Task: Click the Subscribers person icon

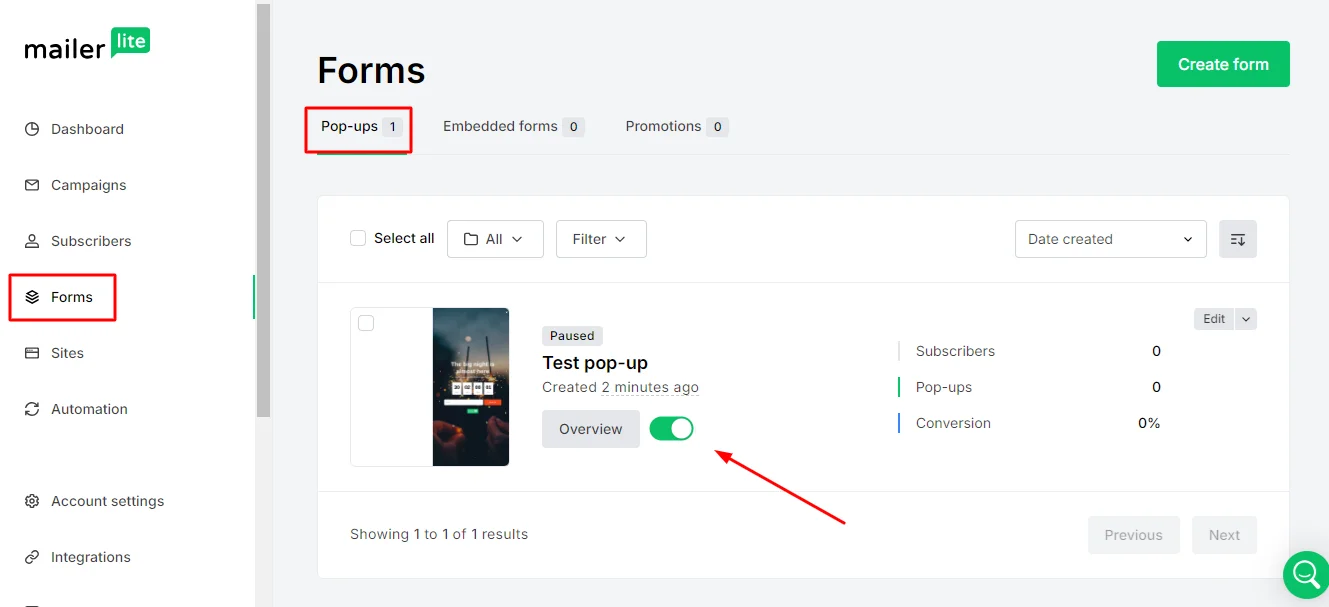Action: pos(32,241)
